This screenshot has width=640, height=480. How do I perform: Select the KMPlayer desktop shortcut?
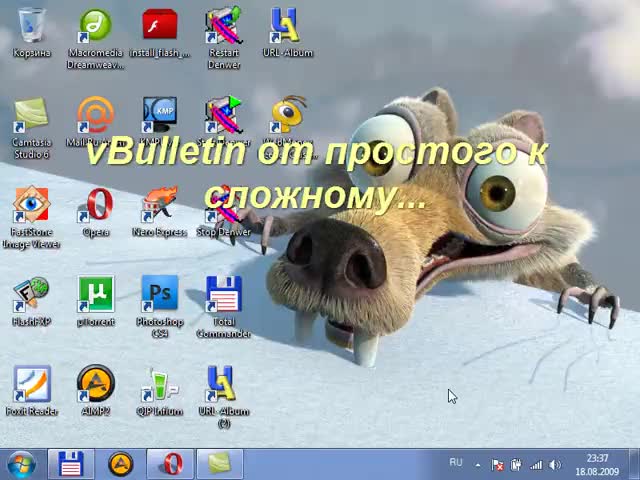tap(159, 114)
